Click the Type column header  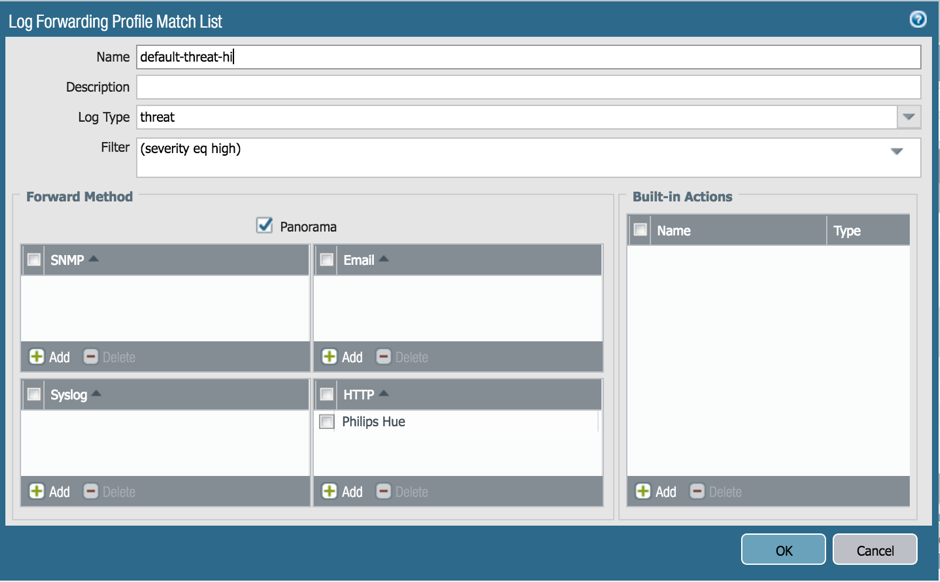point(847,230)
